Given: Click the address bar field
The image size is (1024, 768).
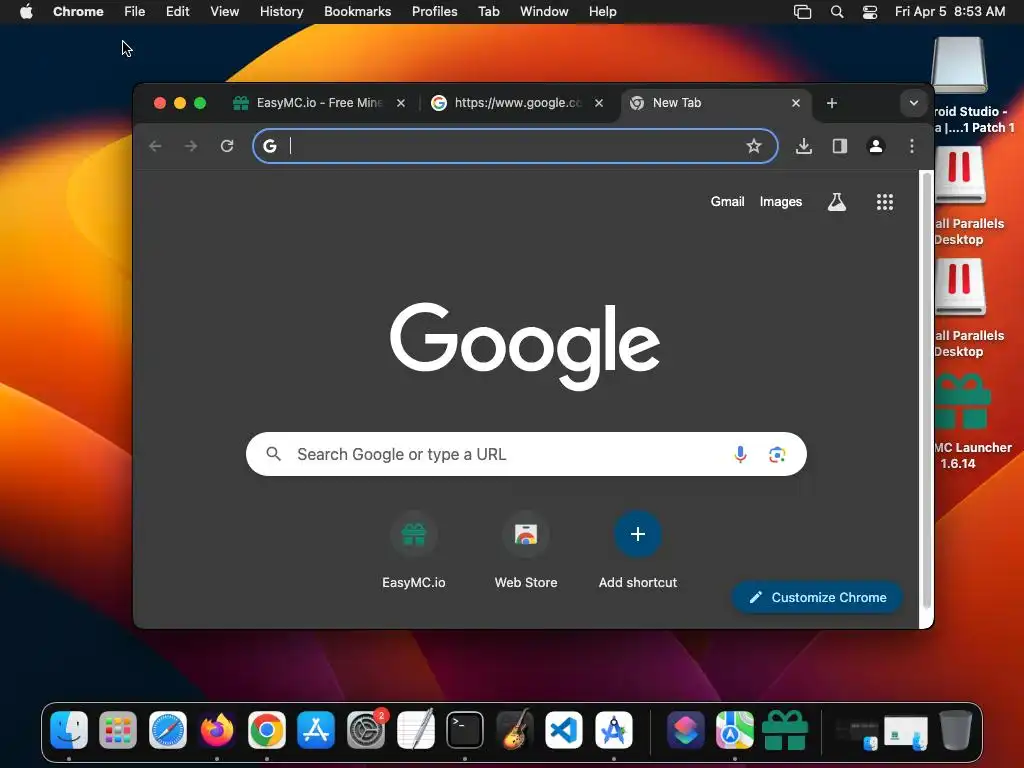Looking at the screenshot, I should [x=515, y=146].
